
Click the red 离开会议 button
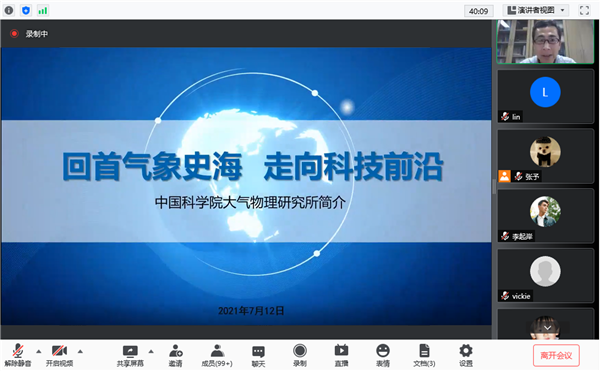pyautogui.click(x=556, y=355)
